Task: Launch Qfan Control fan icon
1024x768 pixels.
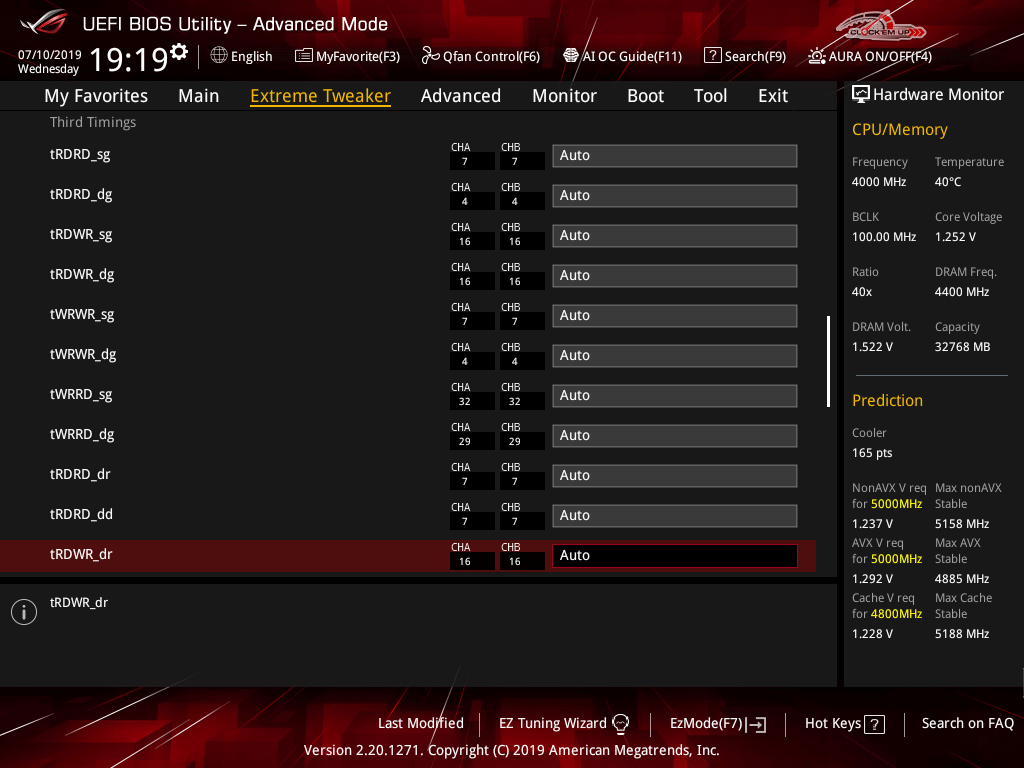Action: click(430, 56)
